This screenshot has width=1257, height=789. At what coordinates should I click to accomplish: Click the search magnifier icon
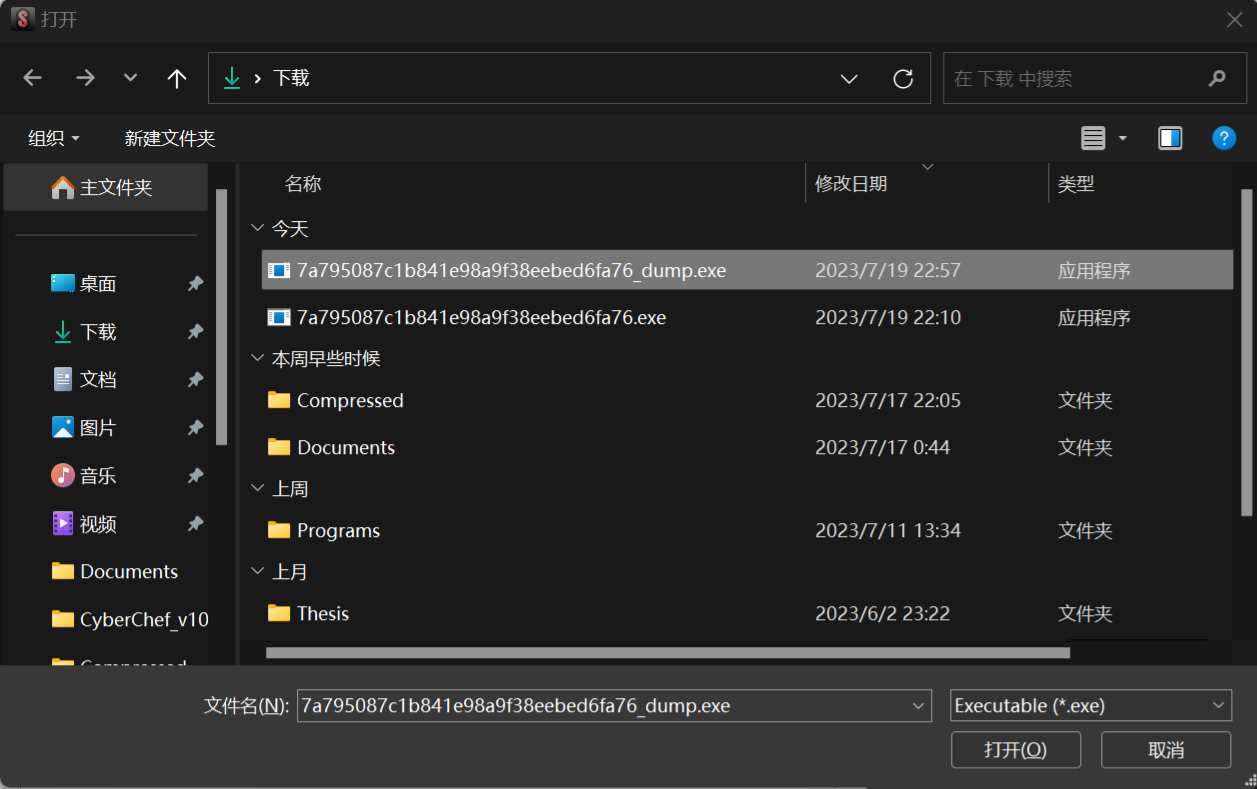coord(1216,78)
